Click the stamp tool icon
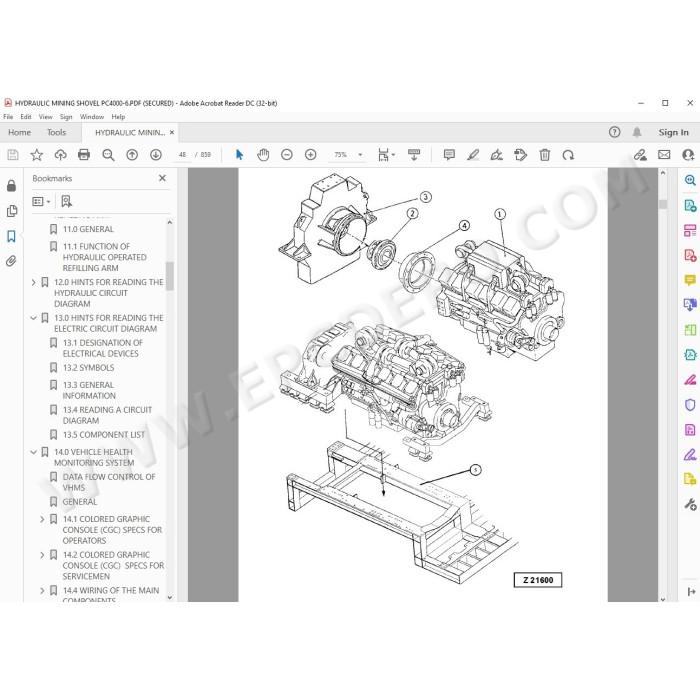This screenshot has width=700, height=700. (521, 155)
